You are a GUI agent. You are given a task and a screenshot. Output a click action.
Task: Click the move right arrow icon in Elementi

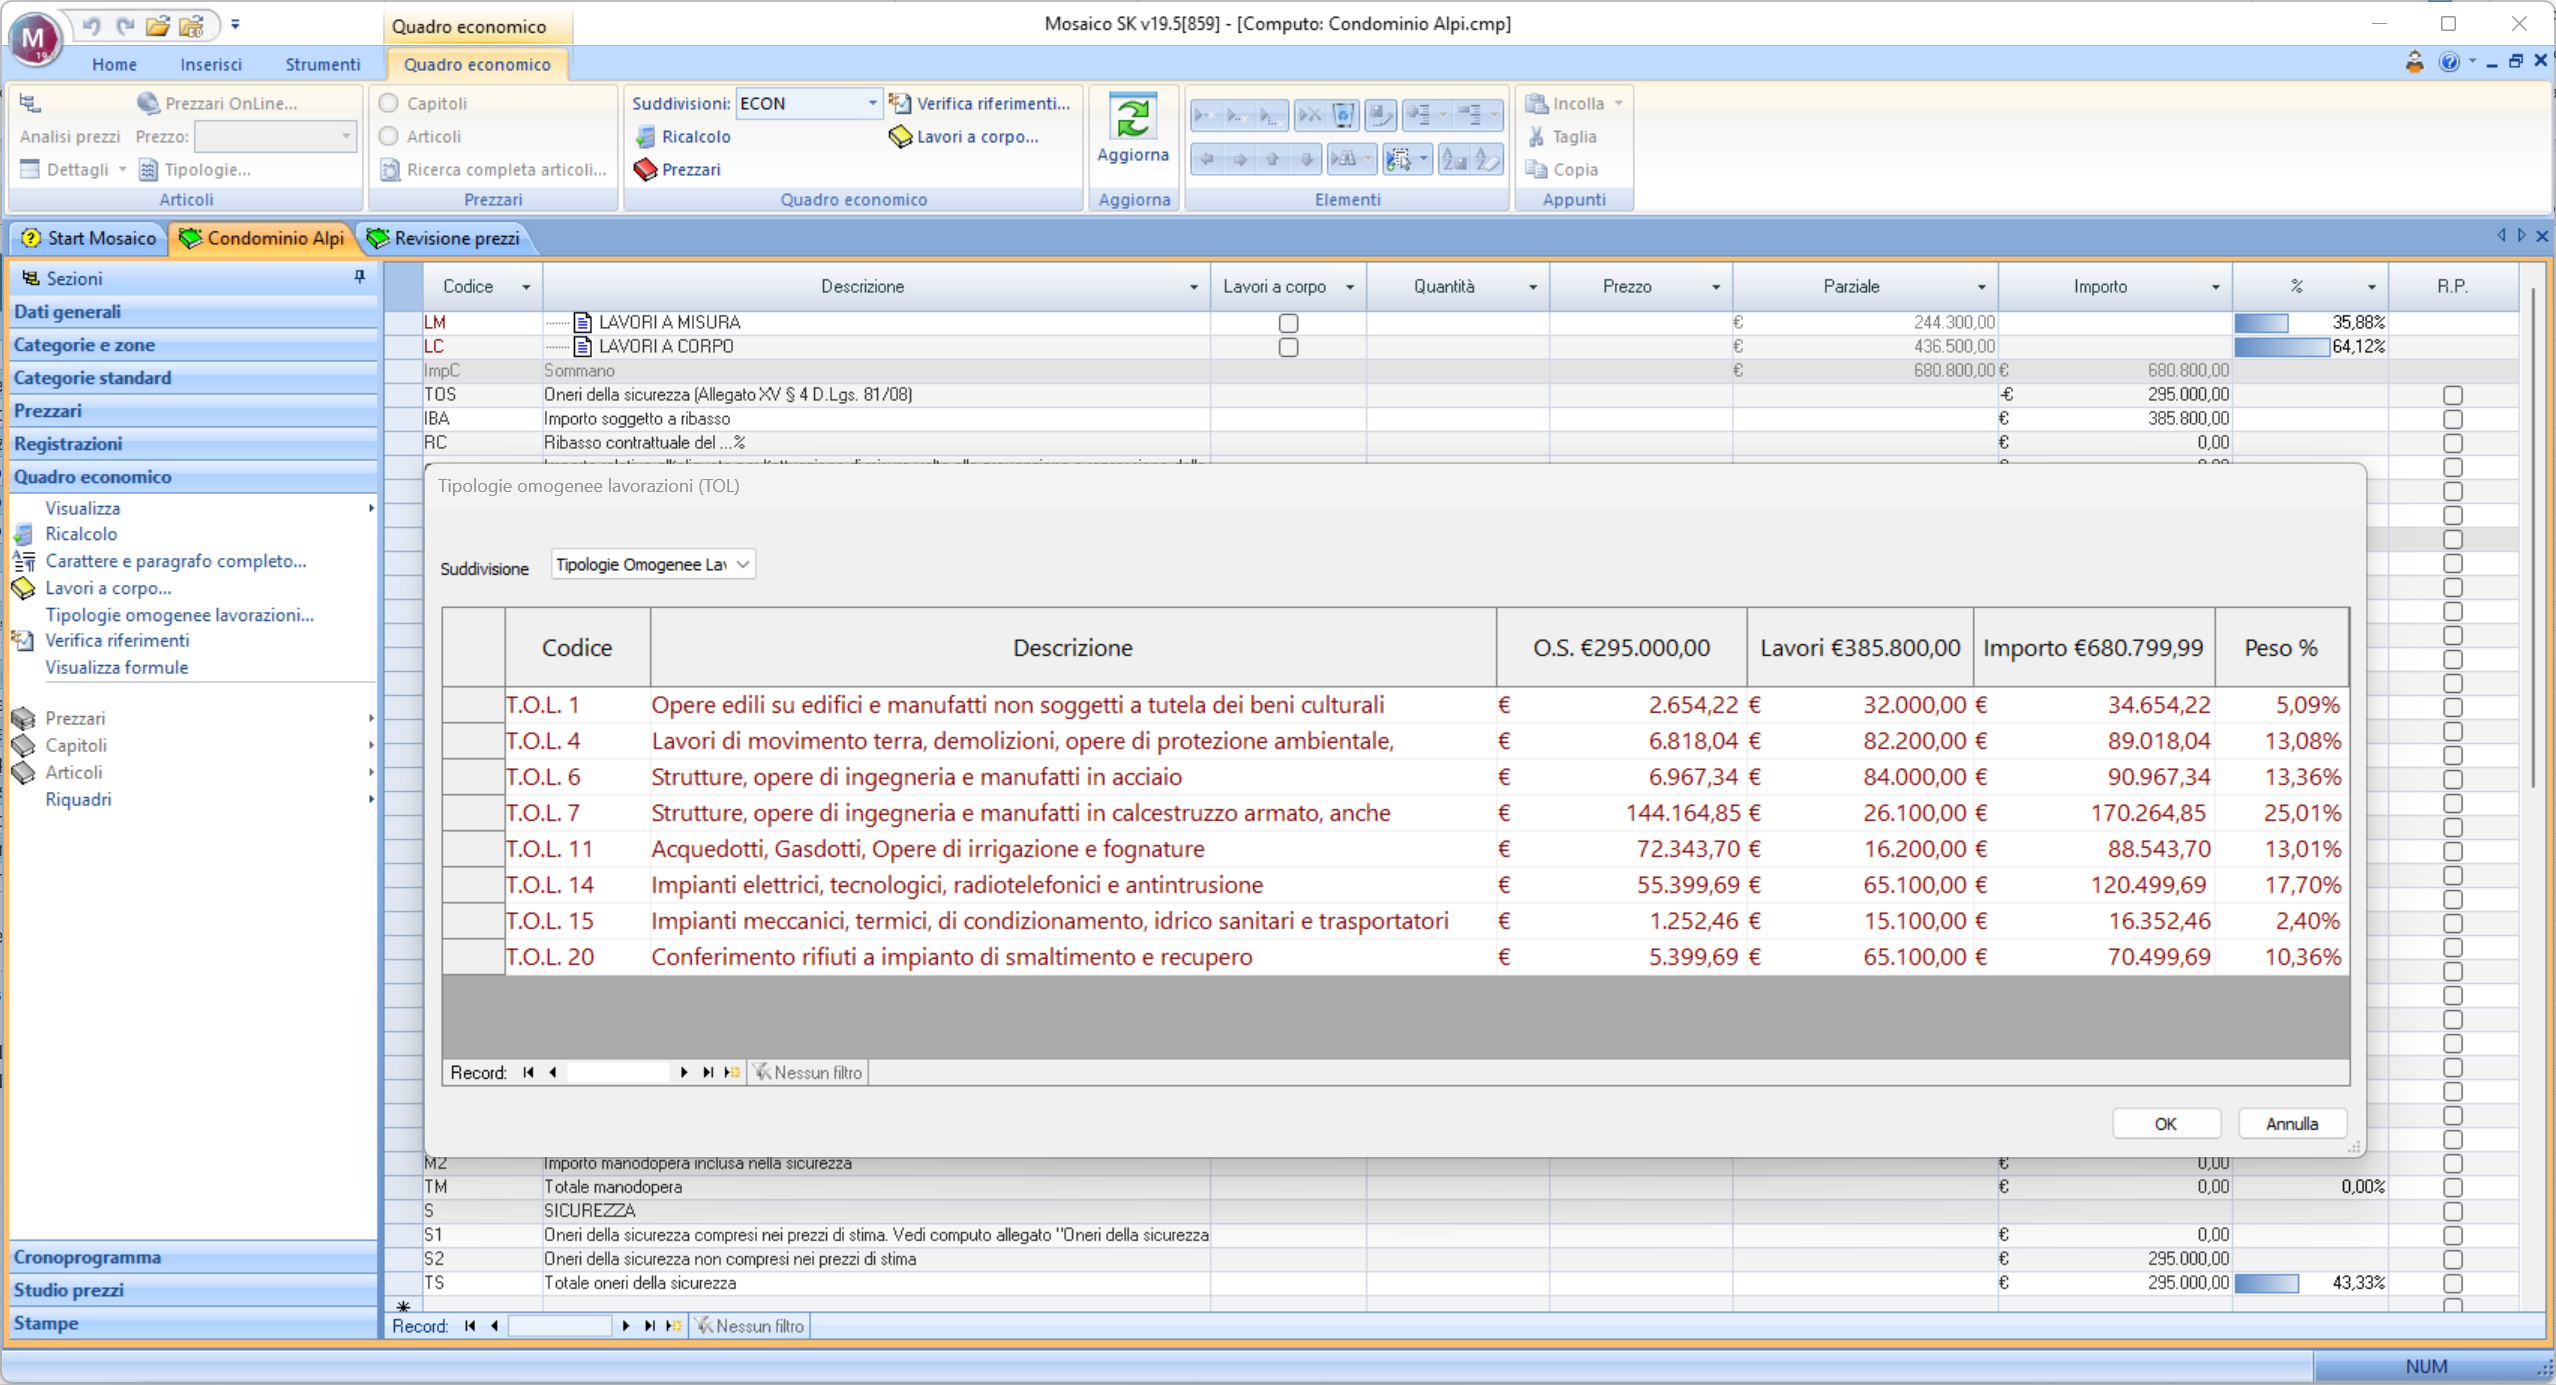(x=1240, y=159)
